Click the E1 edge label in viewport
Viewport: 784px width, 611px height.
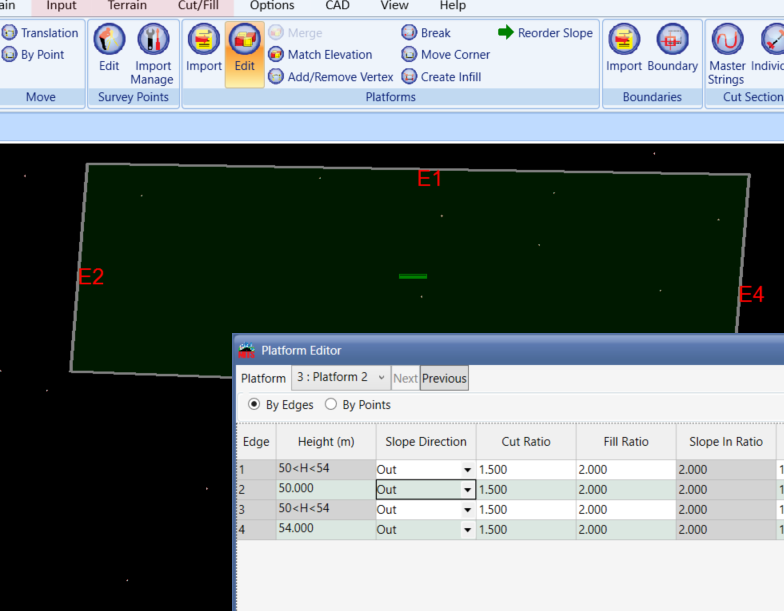[430, 178]
